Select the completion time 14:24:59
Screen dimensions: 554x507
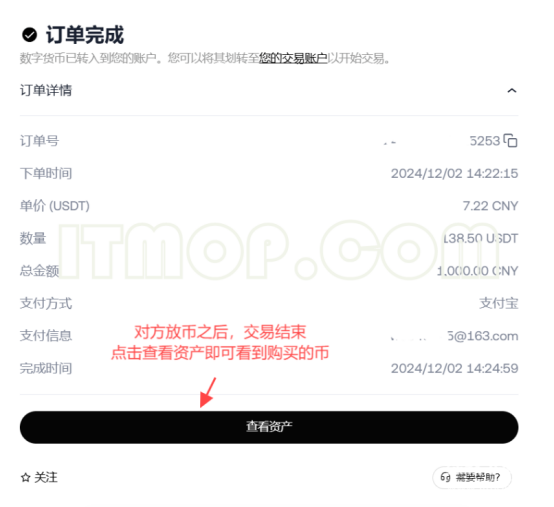point(454,369)
